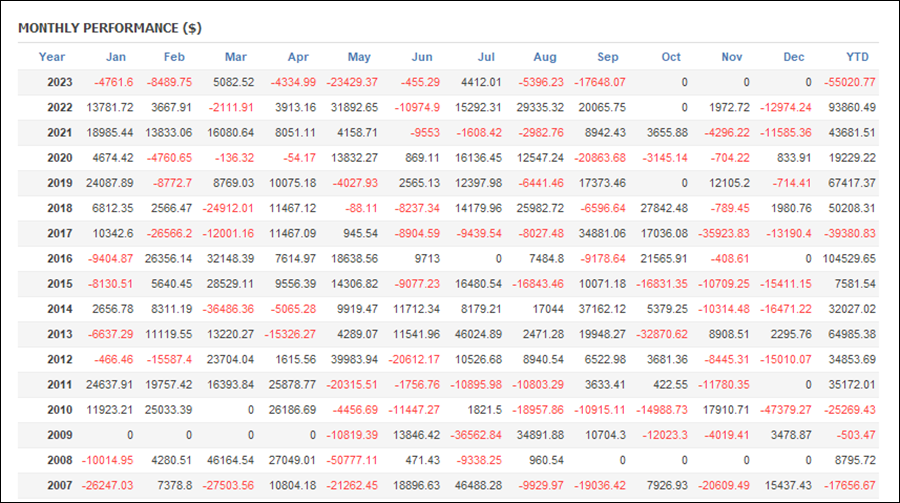Click the Dec column header
This screenshot has width=900, height=503.
794,57
